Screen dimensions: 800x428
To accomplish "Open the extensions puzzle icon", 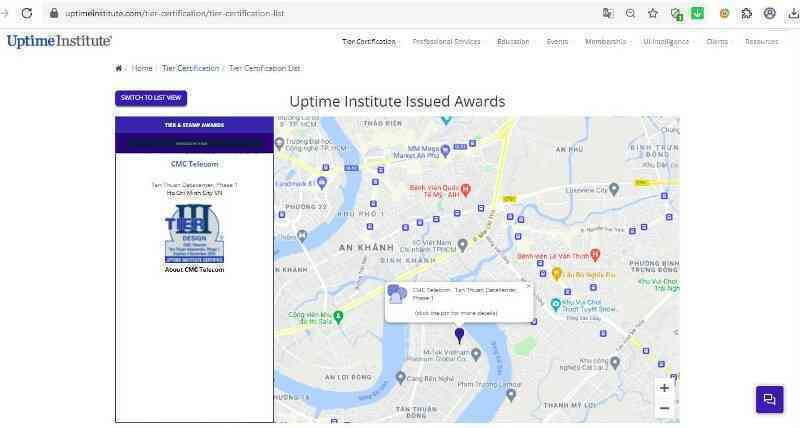I will pos(746,14).
